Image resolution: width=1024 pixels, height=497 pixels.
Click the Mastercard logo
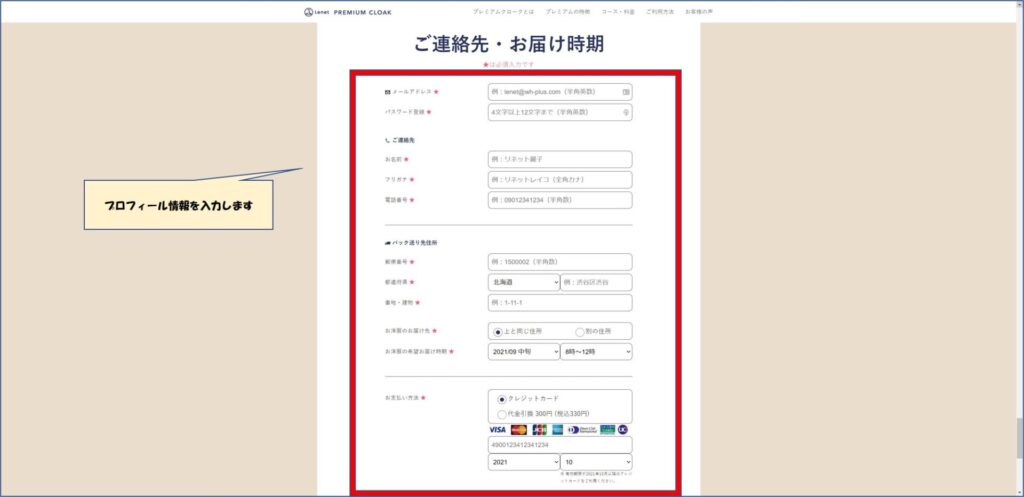pyautogui.click(x=519, y=429)
